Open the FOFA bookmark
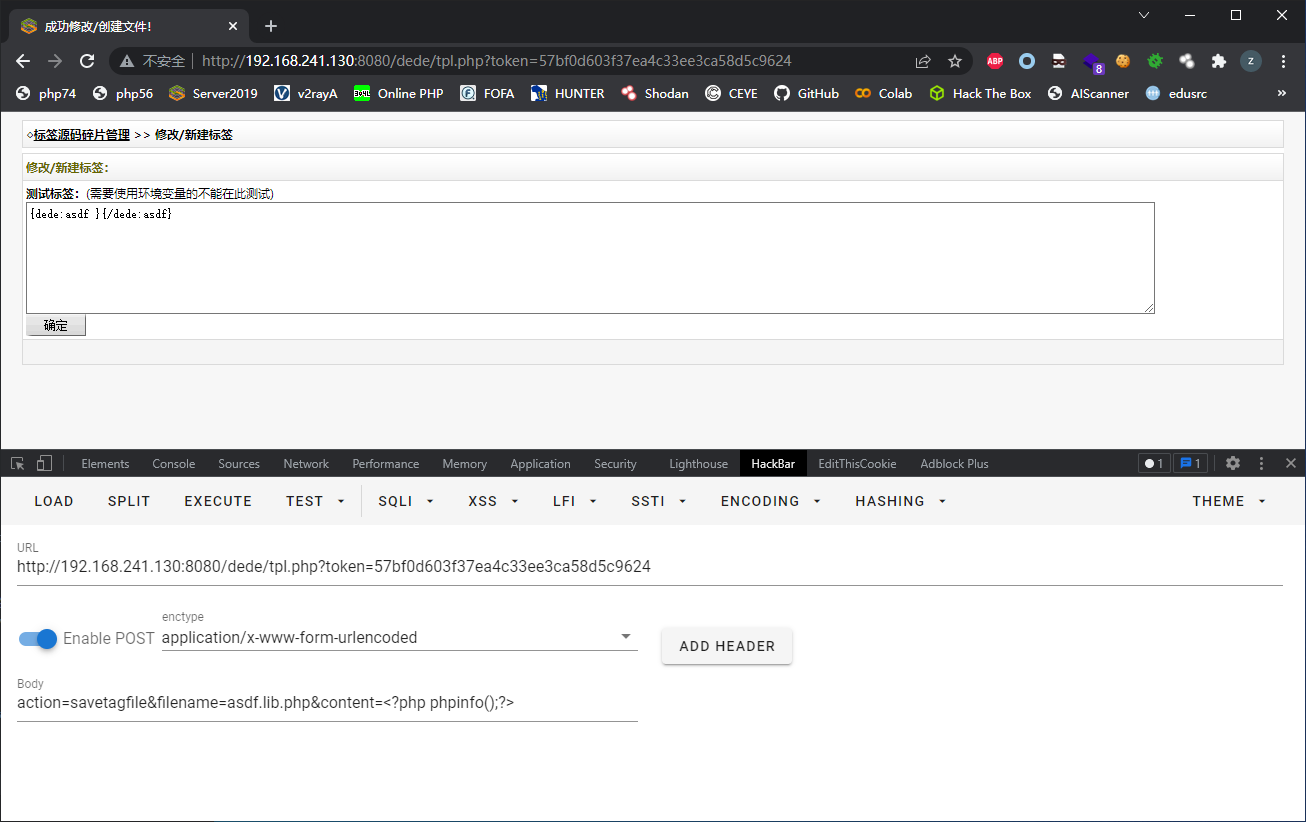 [487, 93]
